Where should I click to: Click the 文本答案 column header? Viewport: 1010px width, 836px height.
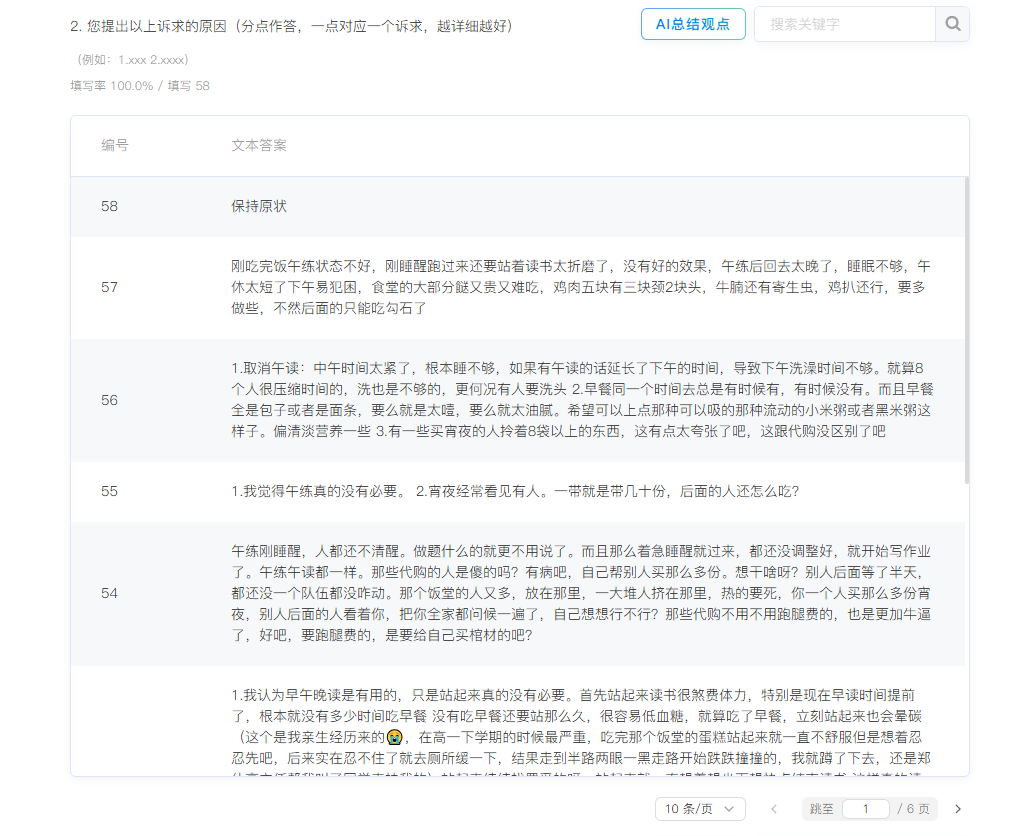coord(259,146)
